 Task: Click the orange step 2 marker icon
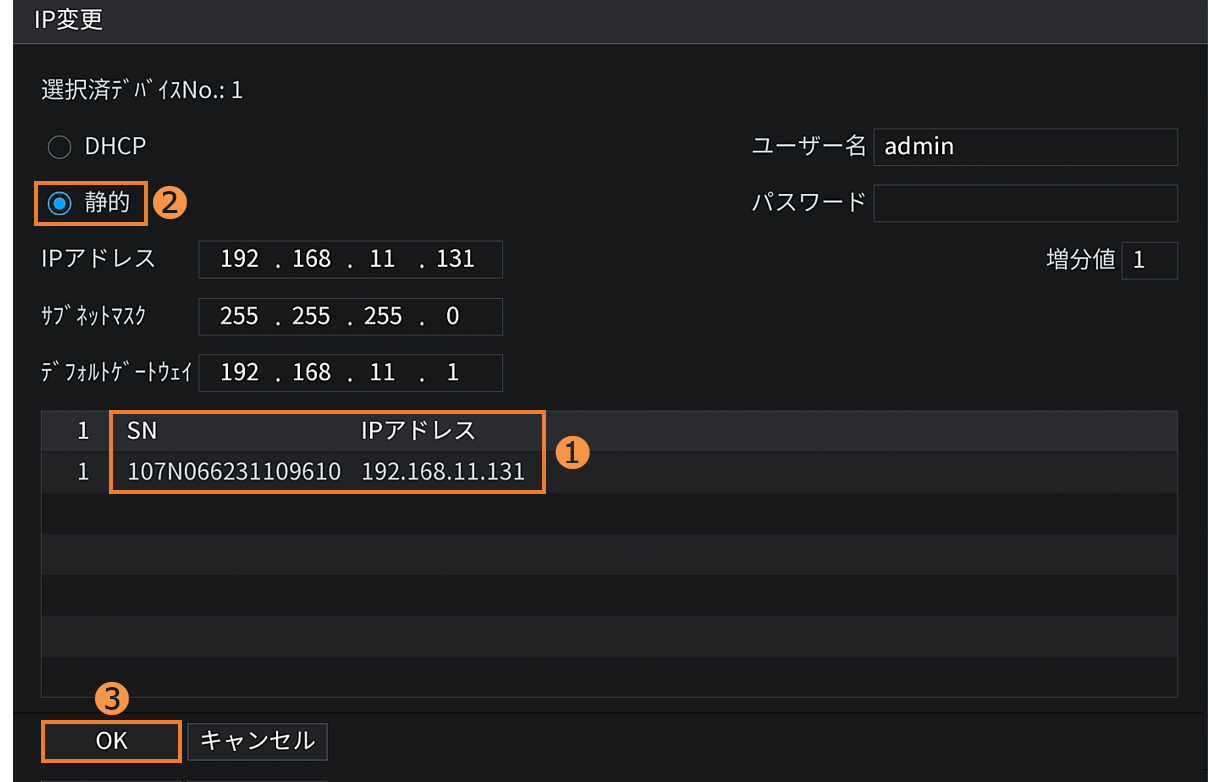[170, 203]
